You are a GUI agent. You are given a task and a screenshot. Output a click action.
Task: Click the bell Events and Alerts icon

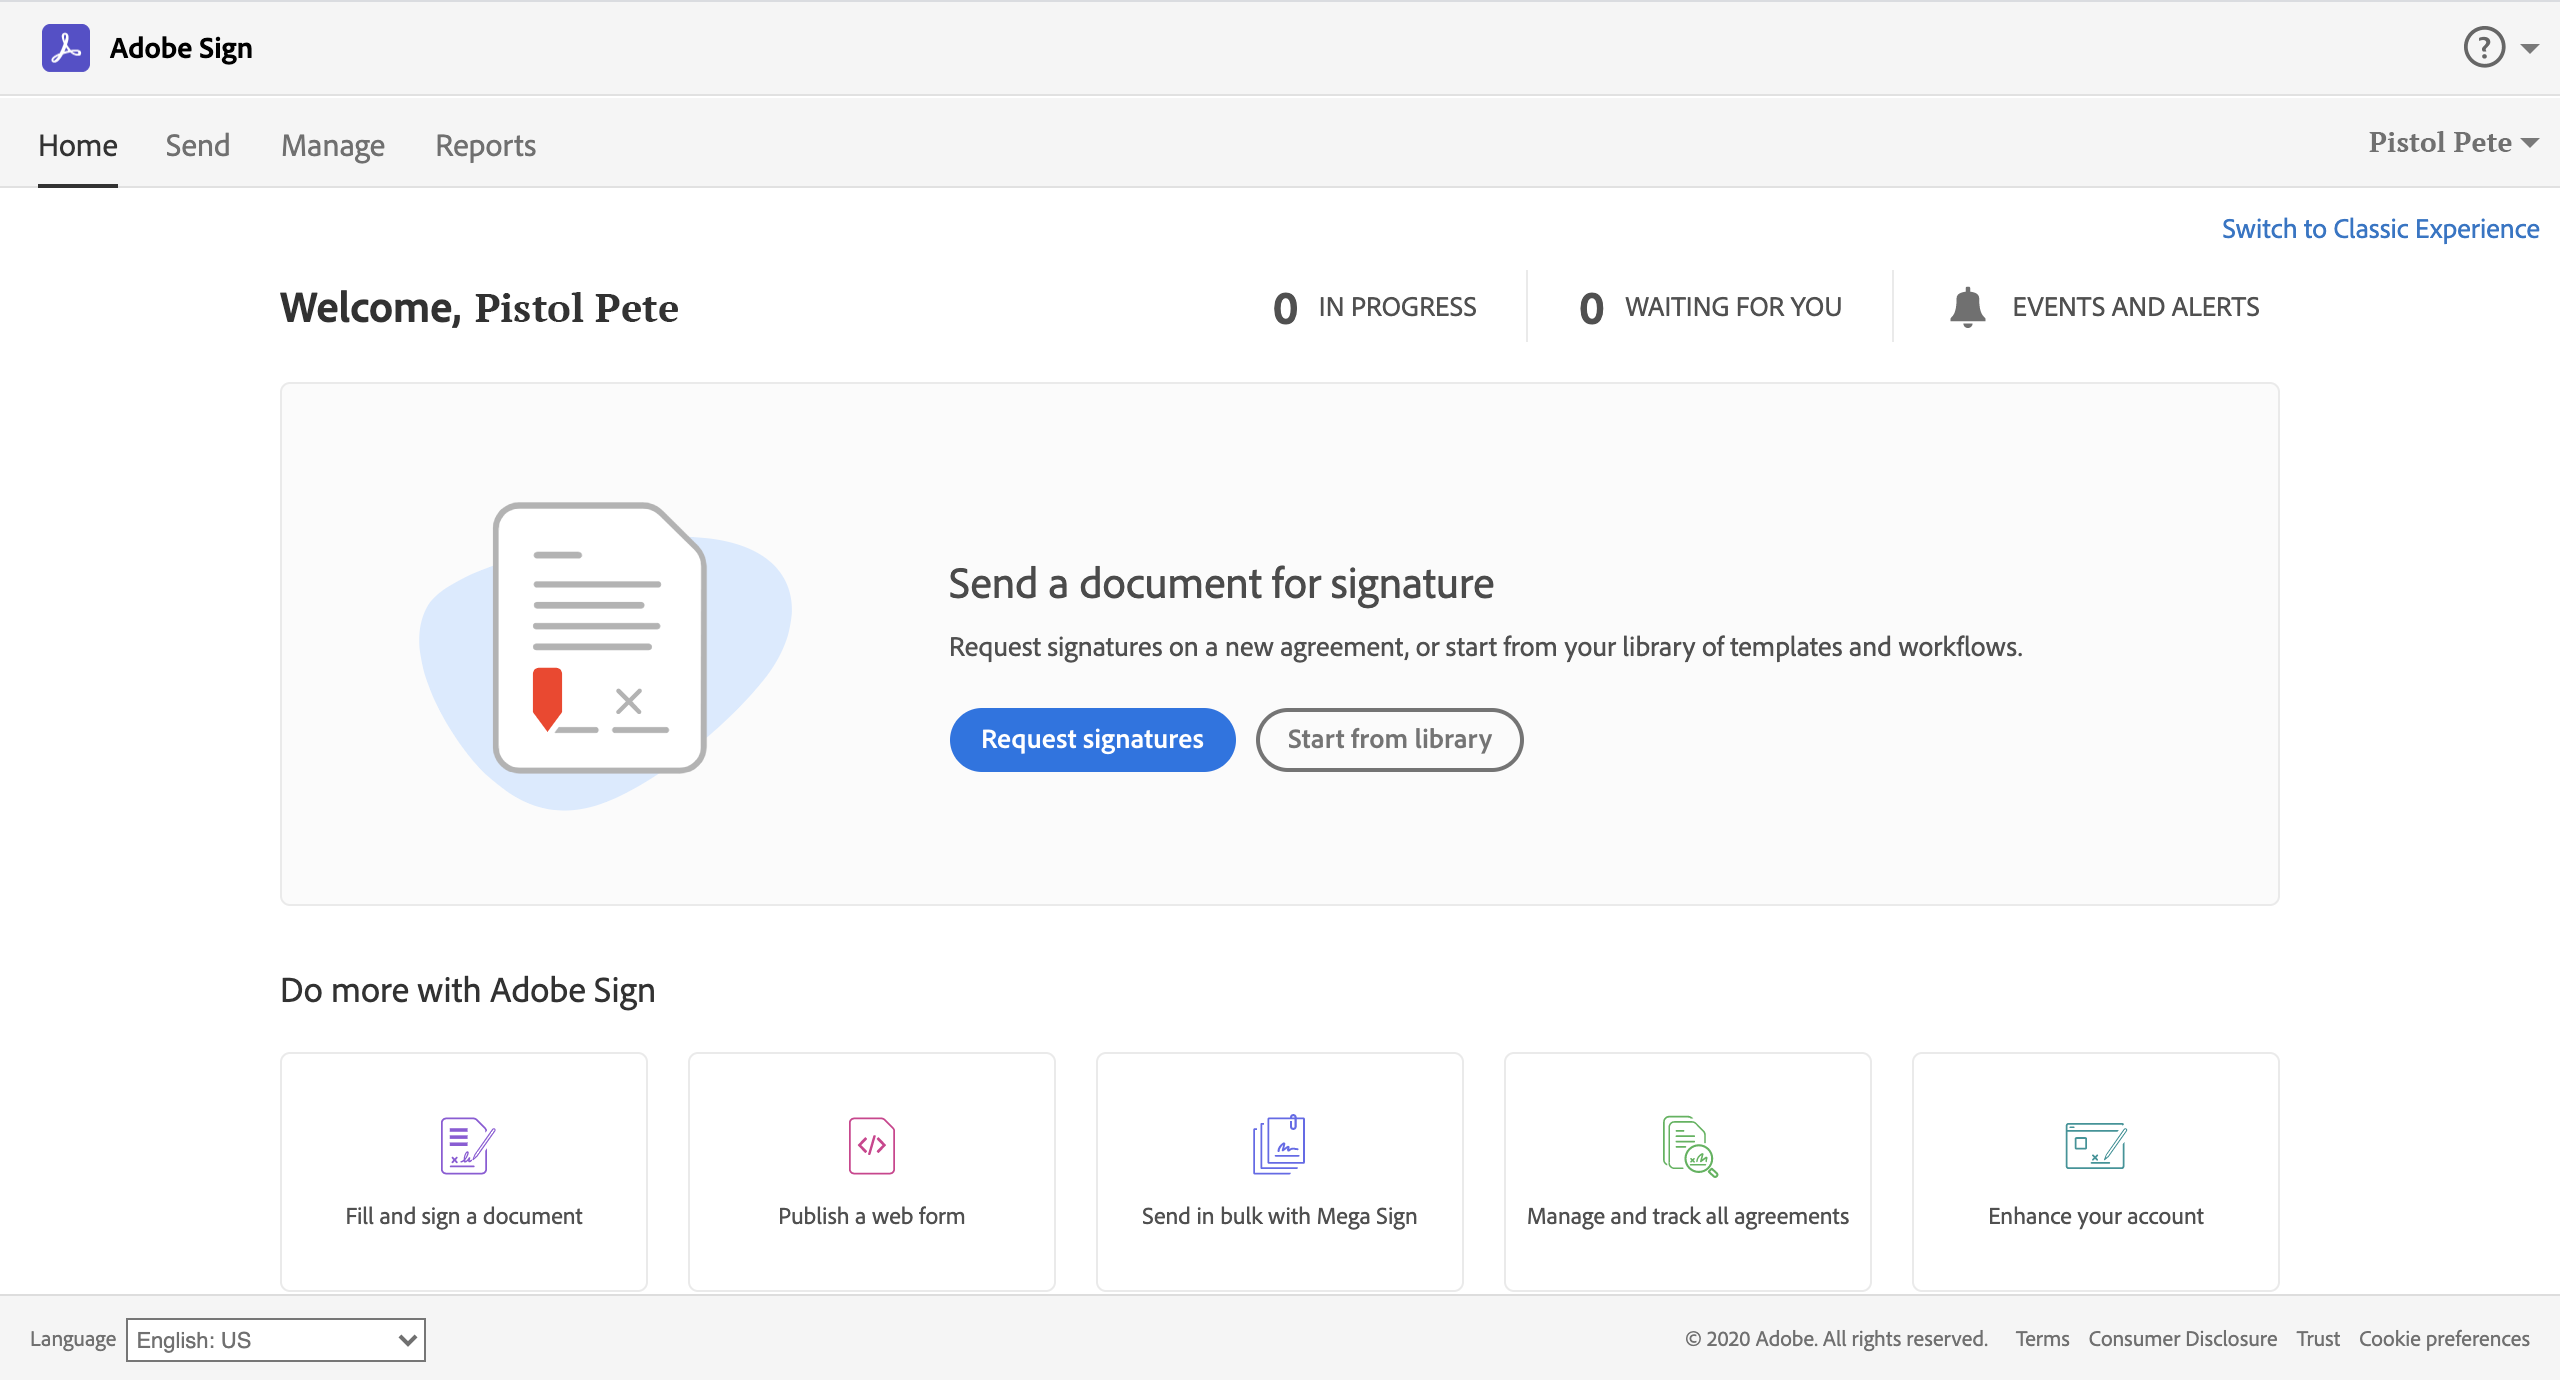pyautogui.click(x=1967, y=307)
